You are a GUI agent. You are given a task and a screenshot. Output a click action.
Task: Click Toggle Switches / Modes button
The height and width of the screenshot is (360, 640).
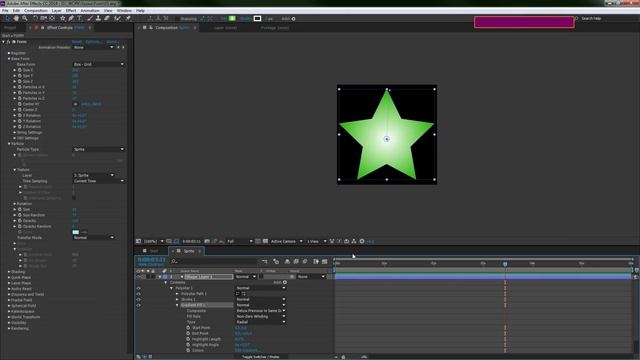(x=260, y=357)
